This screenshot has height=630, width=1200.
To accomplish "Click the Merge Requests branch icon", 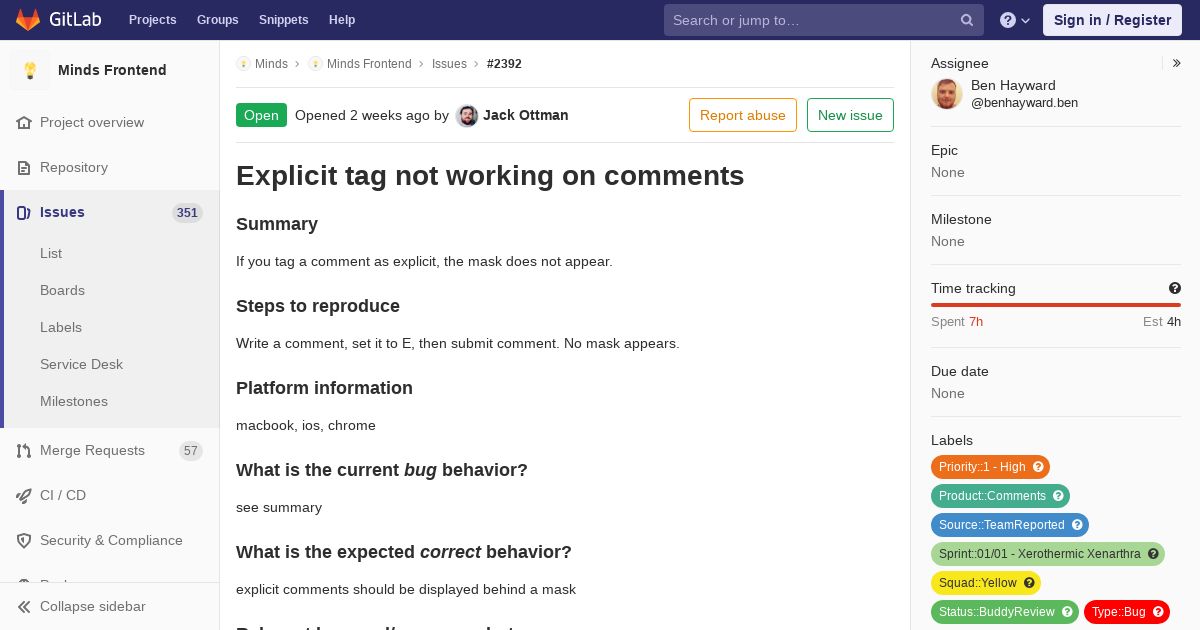I will click(x=24, y=450).
